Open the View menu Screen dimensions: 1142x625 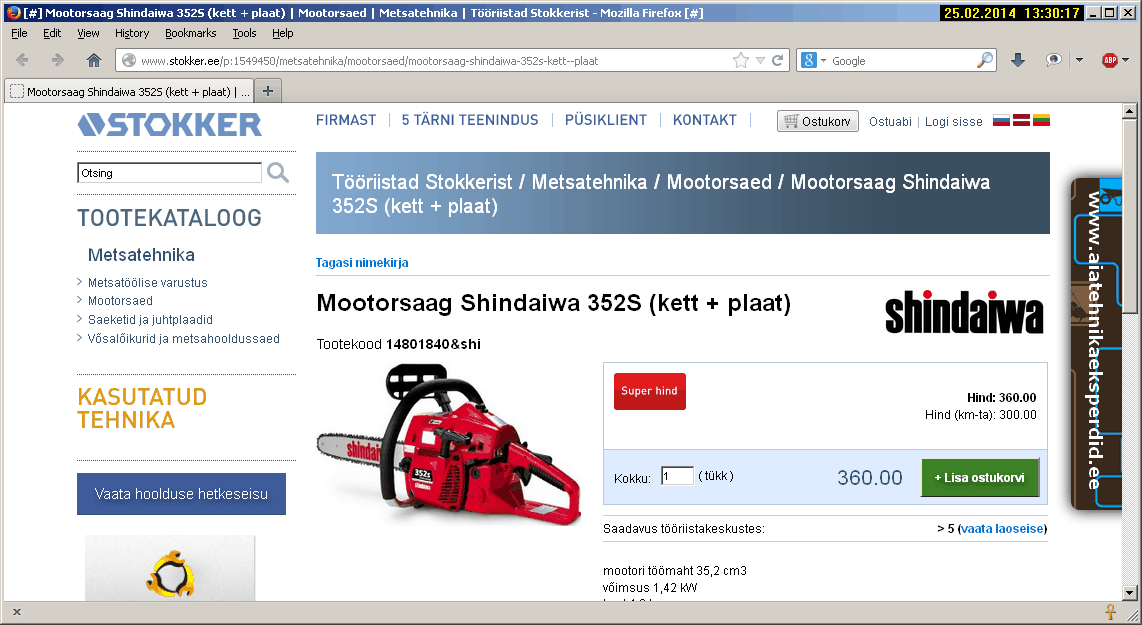pyautogui.click(x=88, y=33)
